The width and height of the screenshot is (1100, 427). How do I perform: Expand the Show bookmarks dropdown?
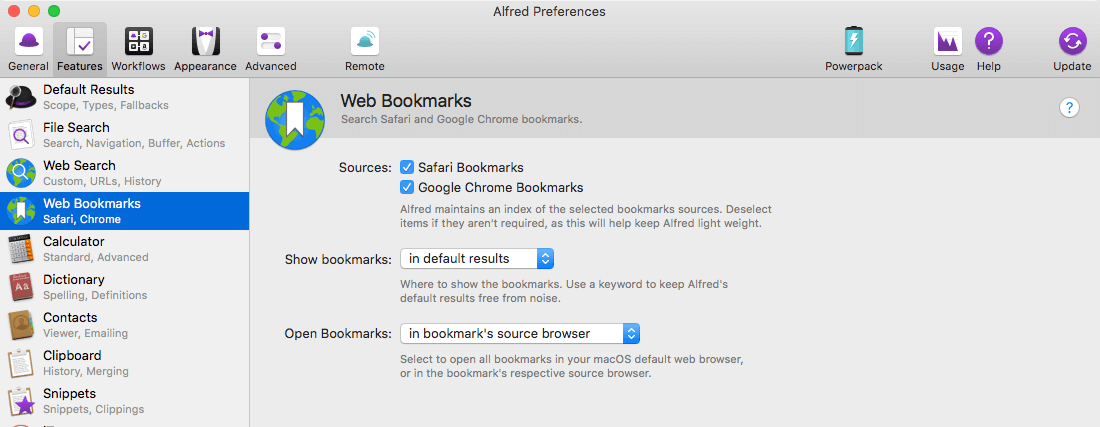pyautogui.click(x=477, y=259)
